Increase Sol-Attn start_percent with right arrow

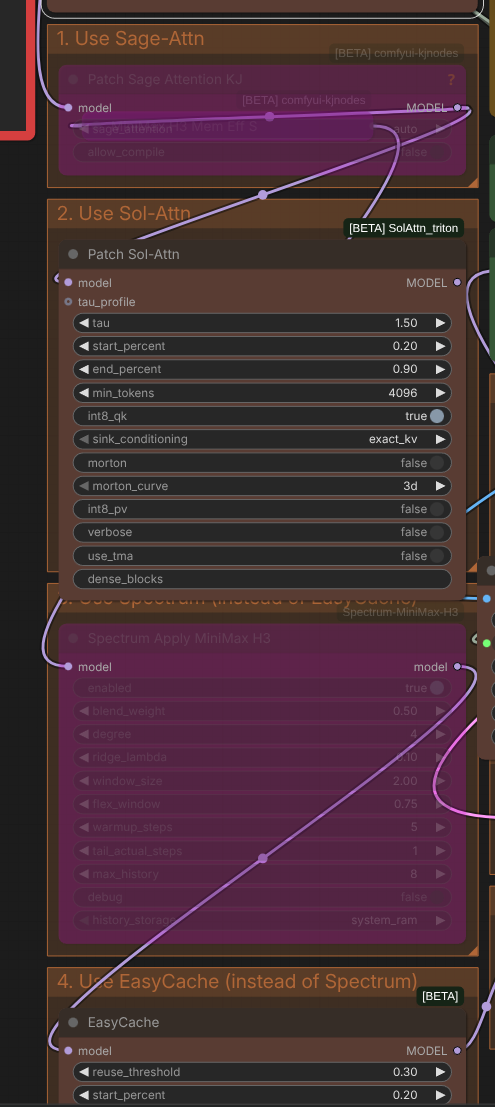[x=441, y=346]
